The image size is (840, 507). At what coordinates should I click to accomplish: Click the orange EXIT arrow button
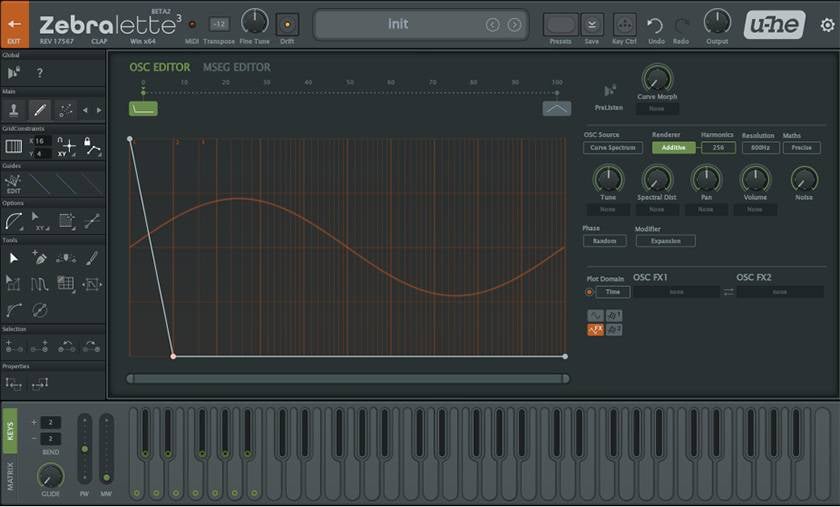(14, 24)
